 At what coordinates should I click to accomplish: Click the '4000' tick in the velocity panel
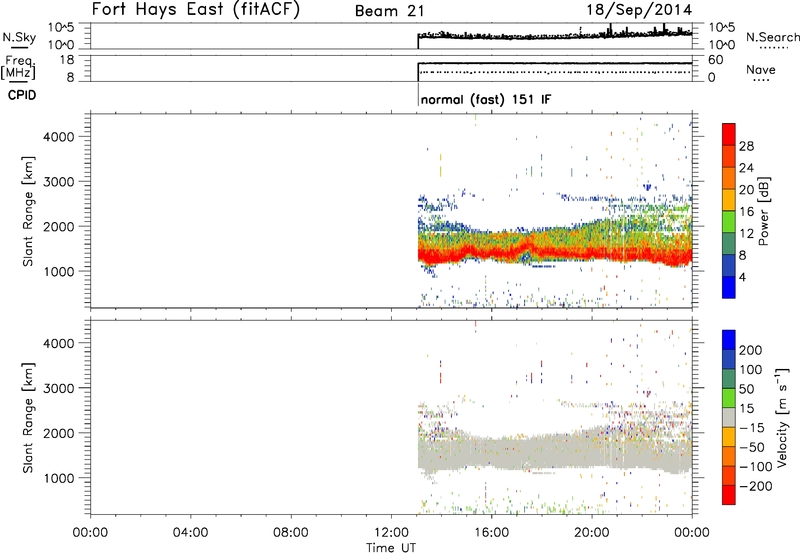pos(58,343)
